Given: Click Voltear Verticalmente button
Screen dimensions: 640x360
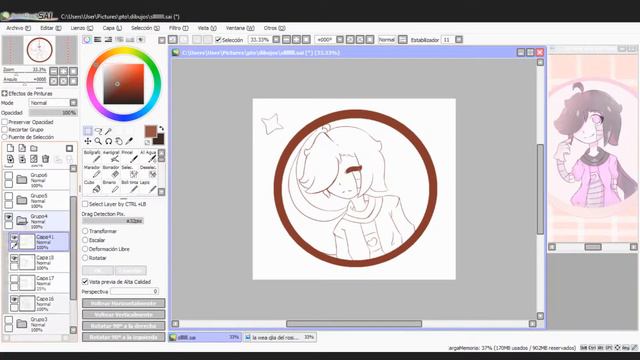Looking at the screenshot, I should tap(124, 315).
